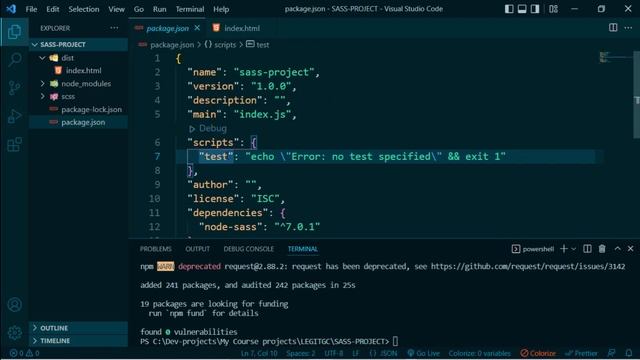Click the scripts breadcrumb segment
The height and width of the screenshot is (360, 640).
(220, 44)
